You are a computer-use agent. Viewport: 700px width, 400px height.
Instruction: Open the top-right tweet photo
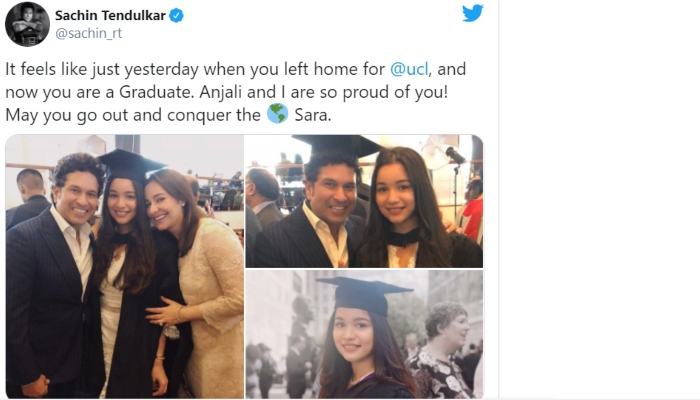(x=364, y=201)
